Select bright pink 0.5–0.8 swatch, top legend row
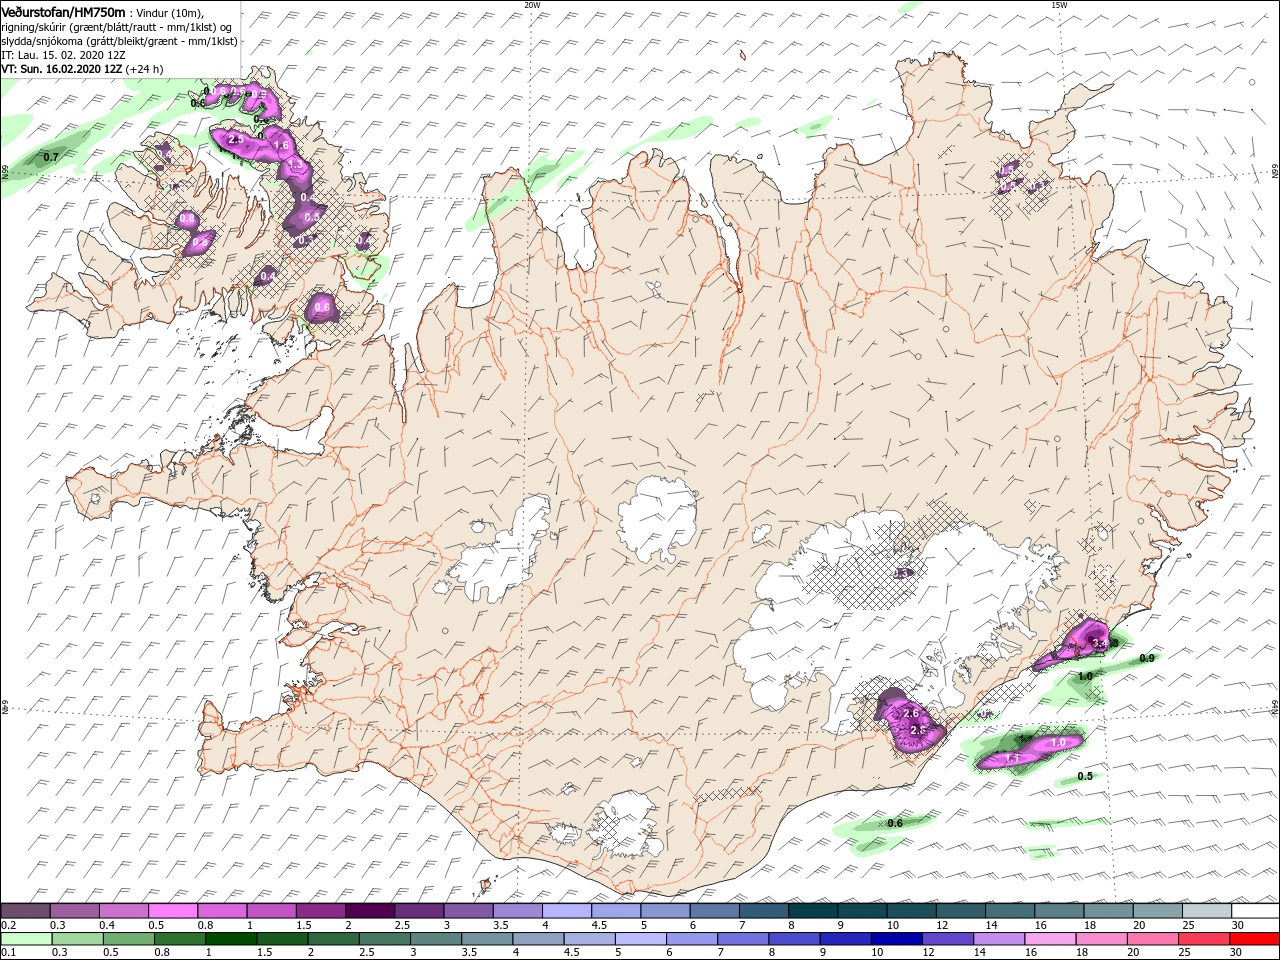1280x960 pixels. click(172, 911)
